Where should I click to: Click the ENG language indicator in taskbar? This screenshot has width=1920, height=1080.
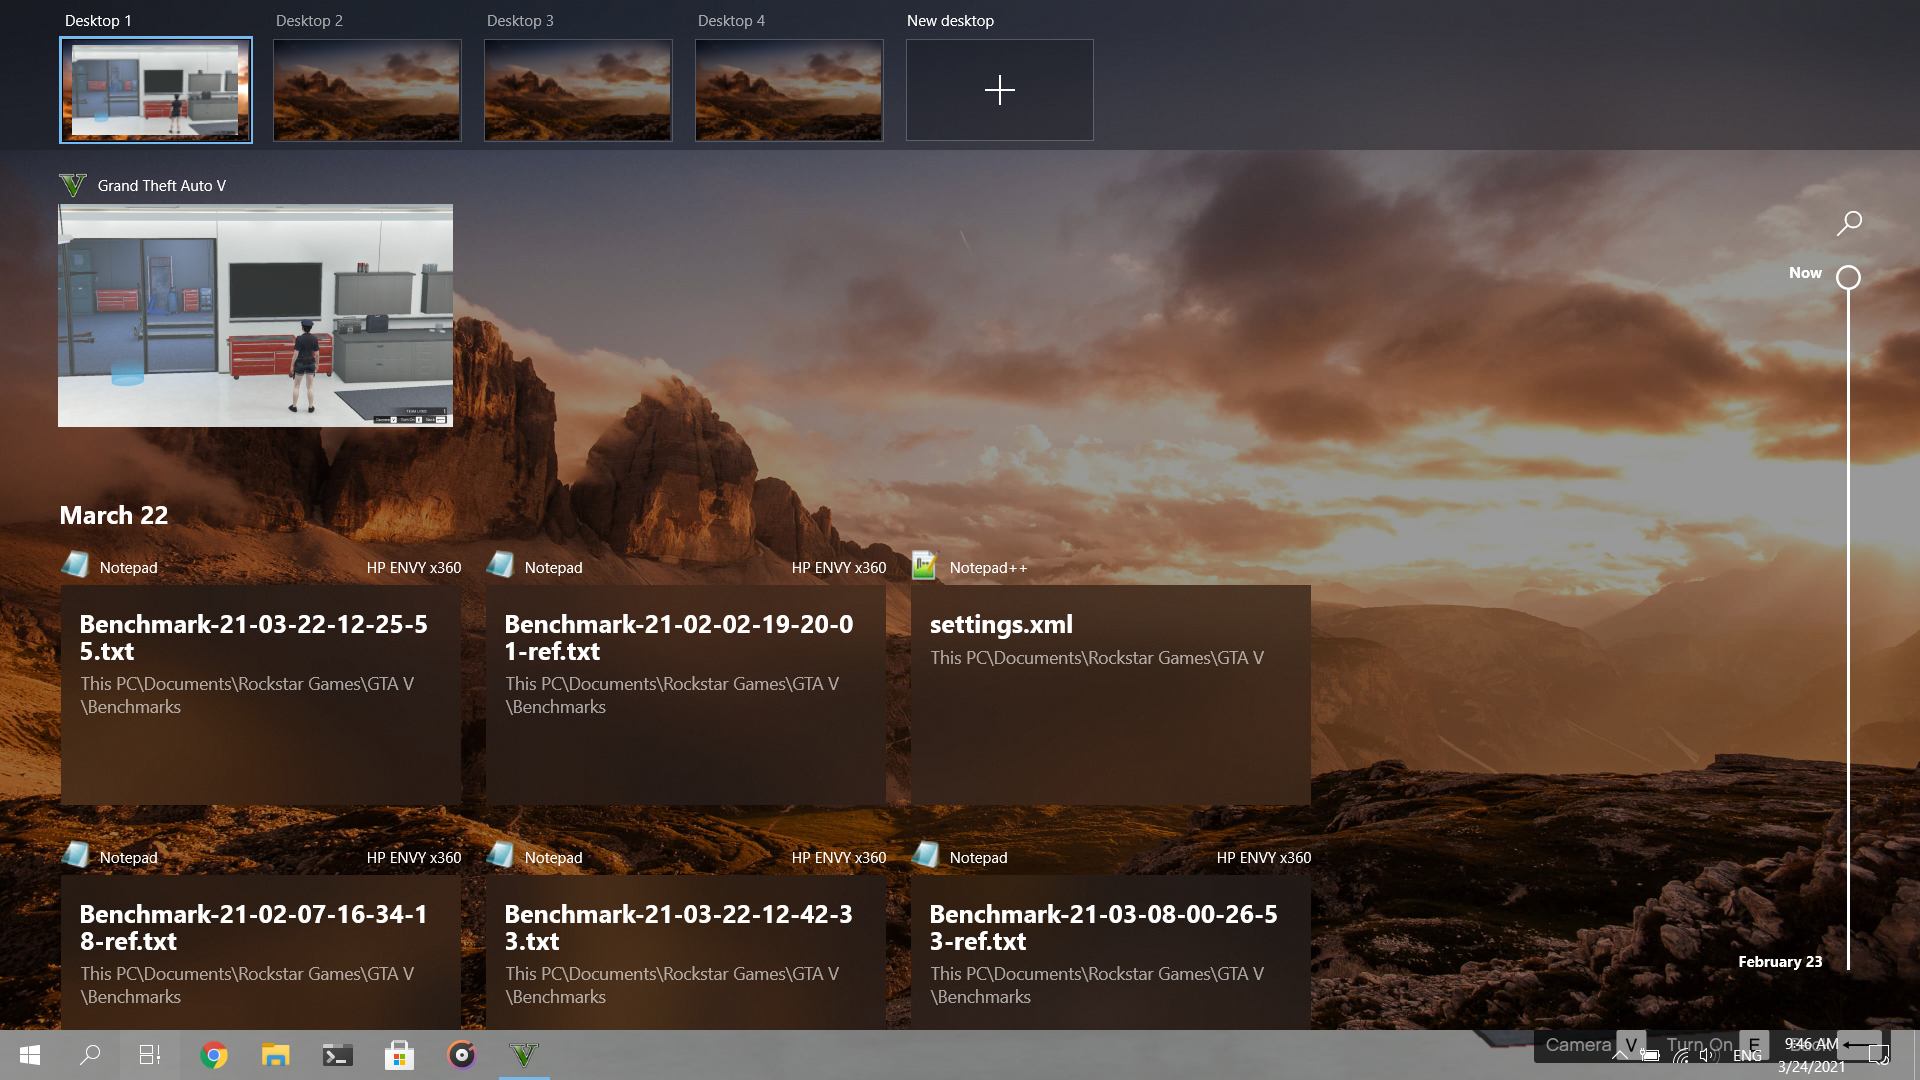click(x=1747, y=1054)
